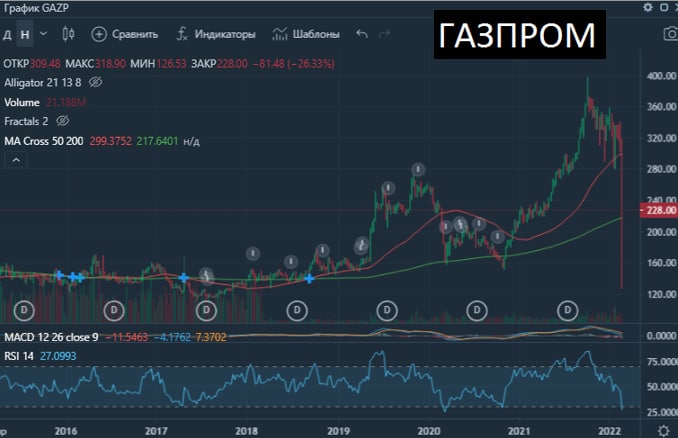Viewport: 678px width, 438px height.
Task: Click the ЗАКР 228.00 close value
Action: 219,64
